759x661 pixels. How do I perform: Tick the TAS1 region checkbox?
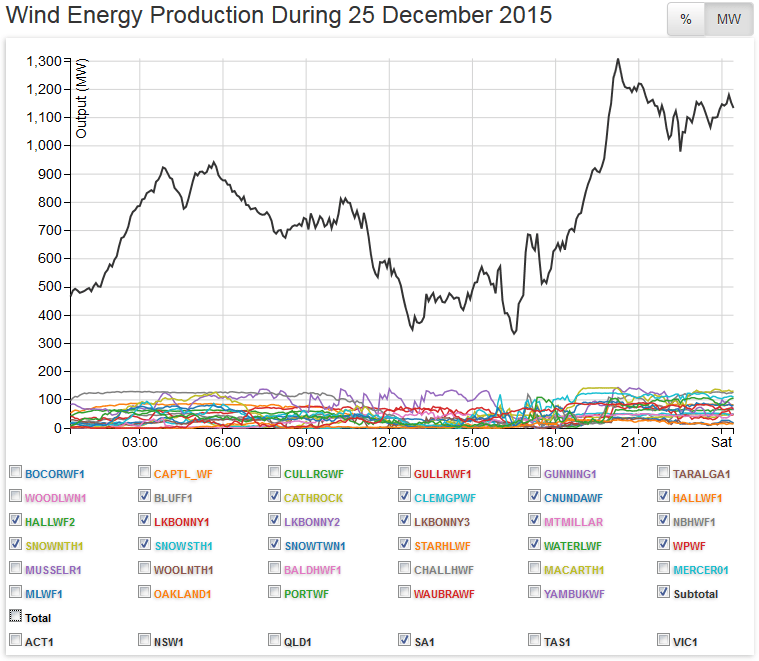pos(535,640)
